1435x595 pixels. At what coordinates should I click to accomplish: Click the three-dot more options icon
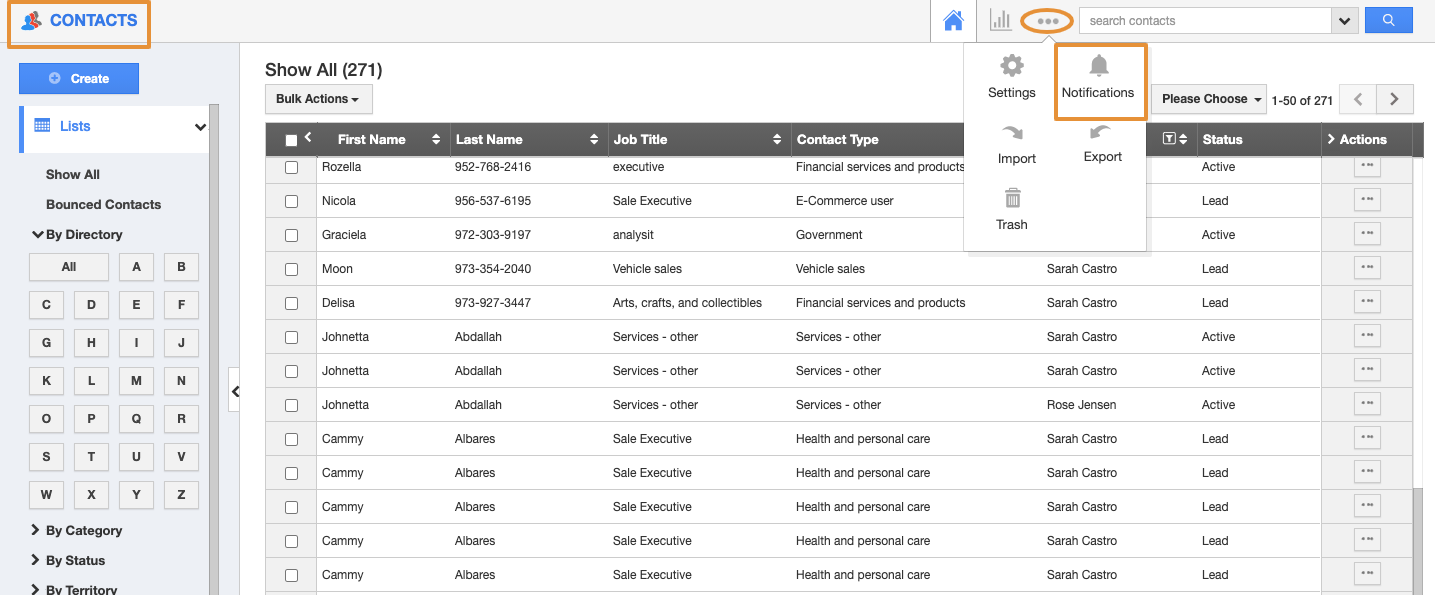pos(1047,21)
